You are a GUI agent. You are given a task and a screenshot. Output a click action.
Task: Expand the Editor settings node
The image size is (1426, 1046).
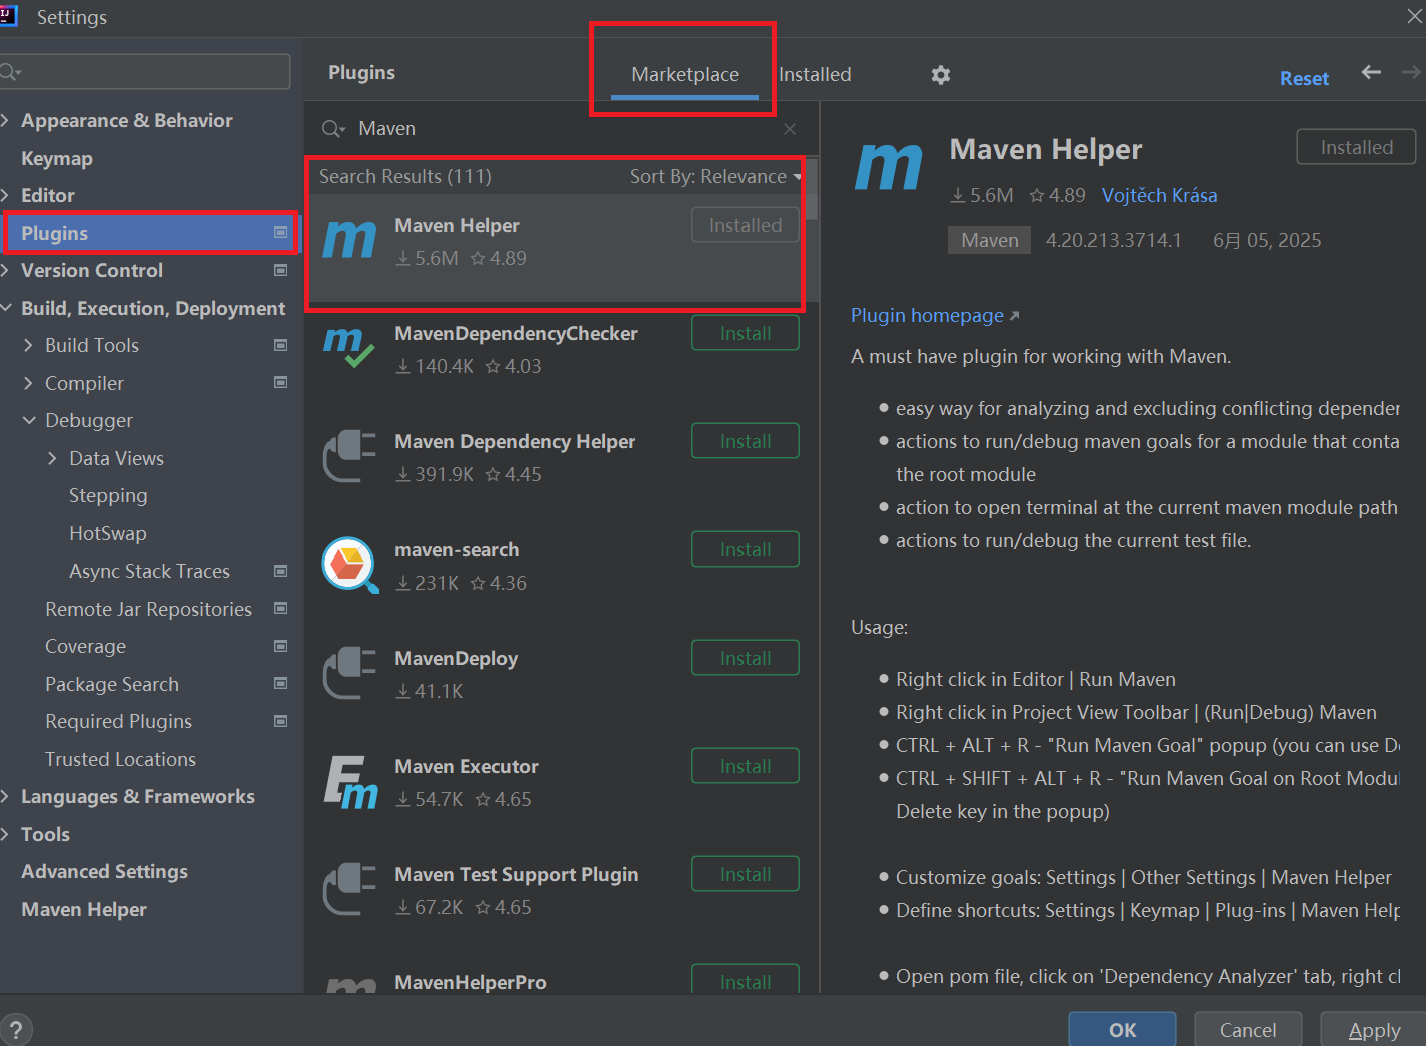click(5, 195)
